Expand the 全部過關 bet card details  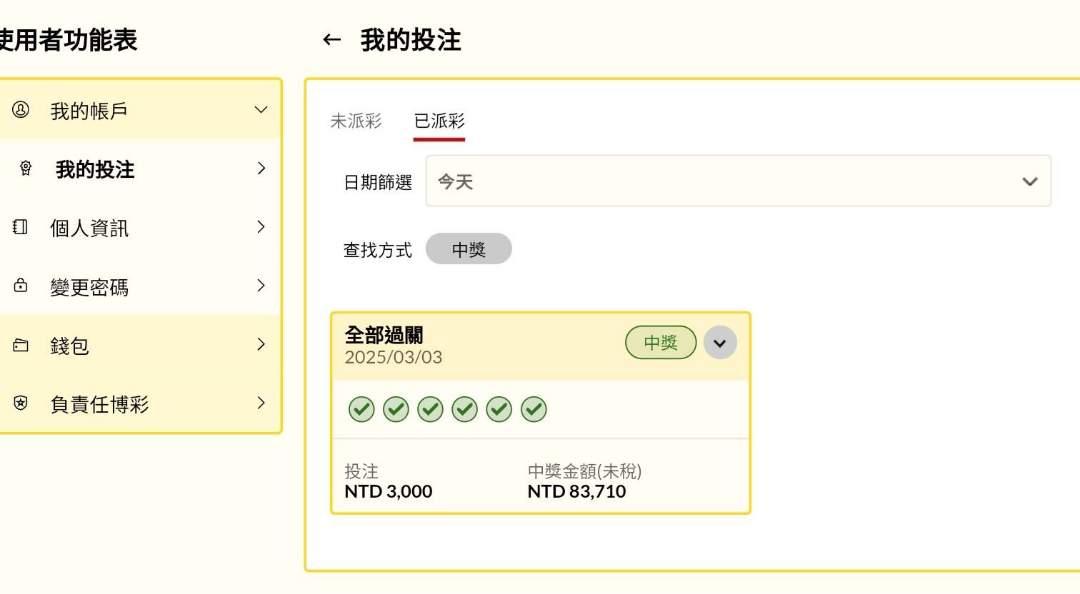(x=720, y=343)
